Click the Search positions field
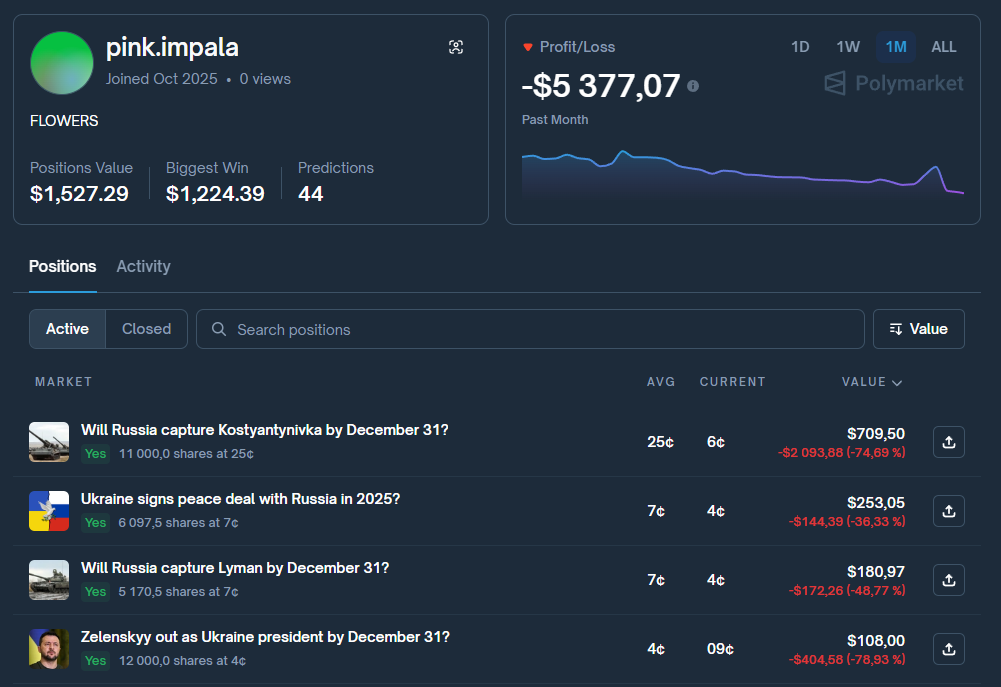 (530, 329)
